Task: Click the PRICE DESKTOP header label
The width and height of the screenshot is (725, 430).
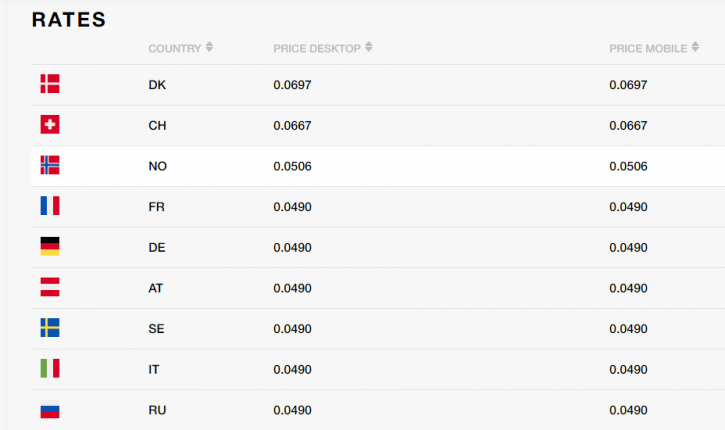Action: point(317,49)
